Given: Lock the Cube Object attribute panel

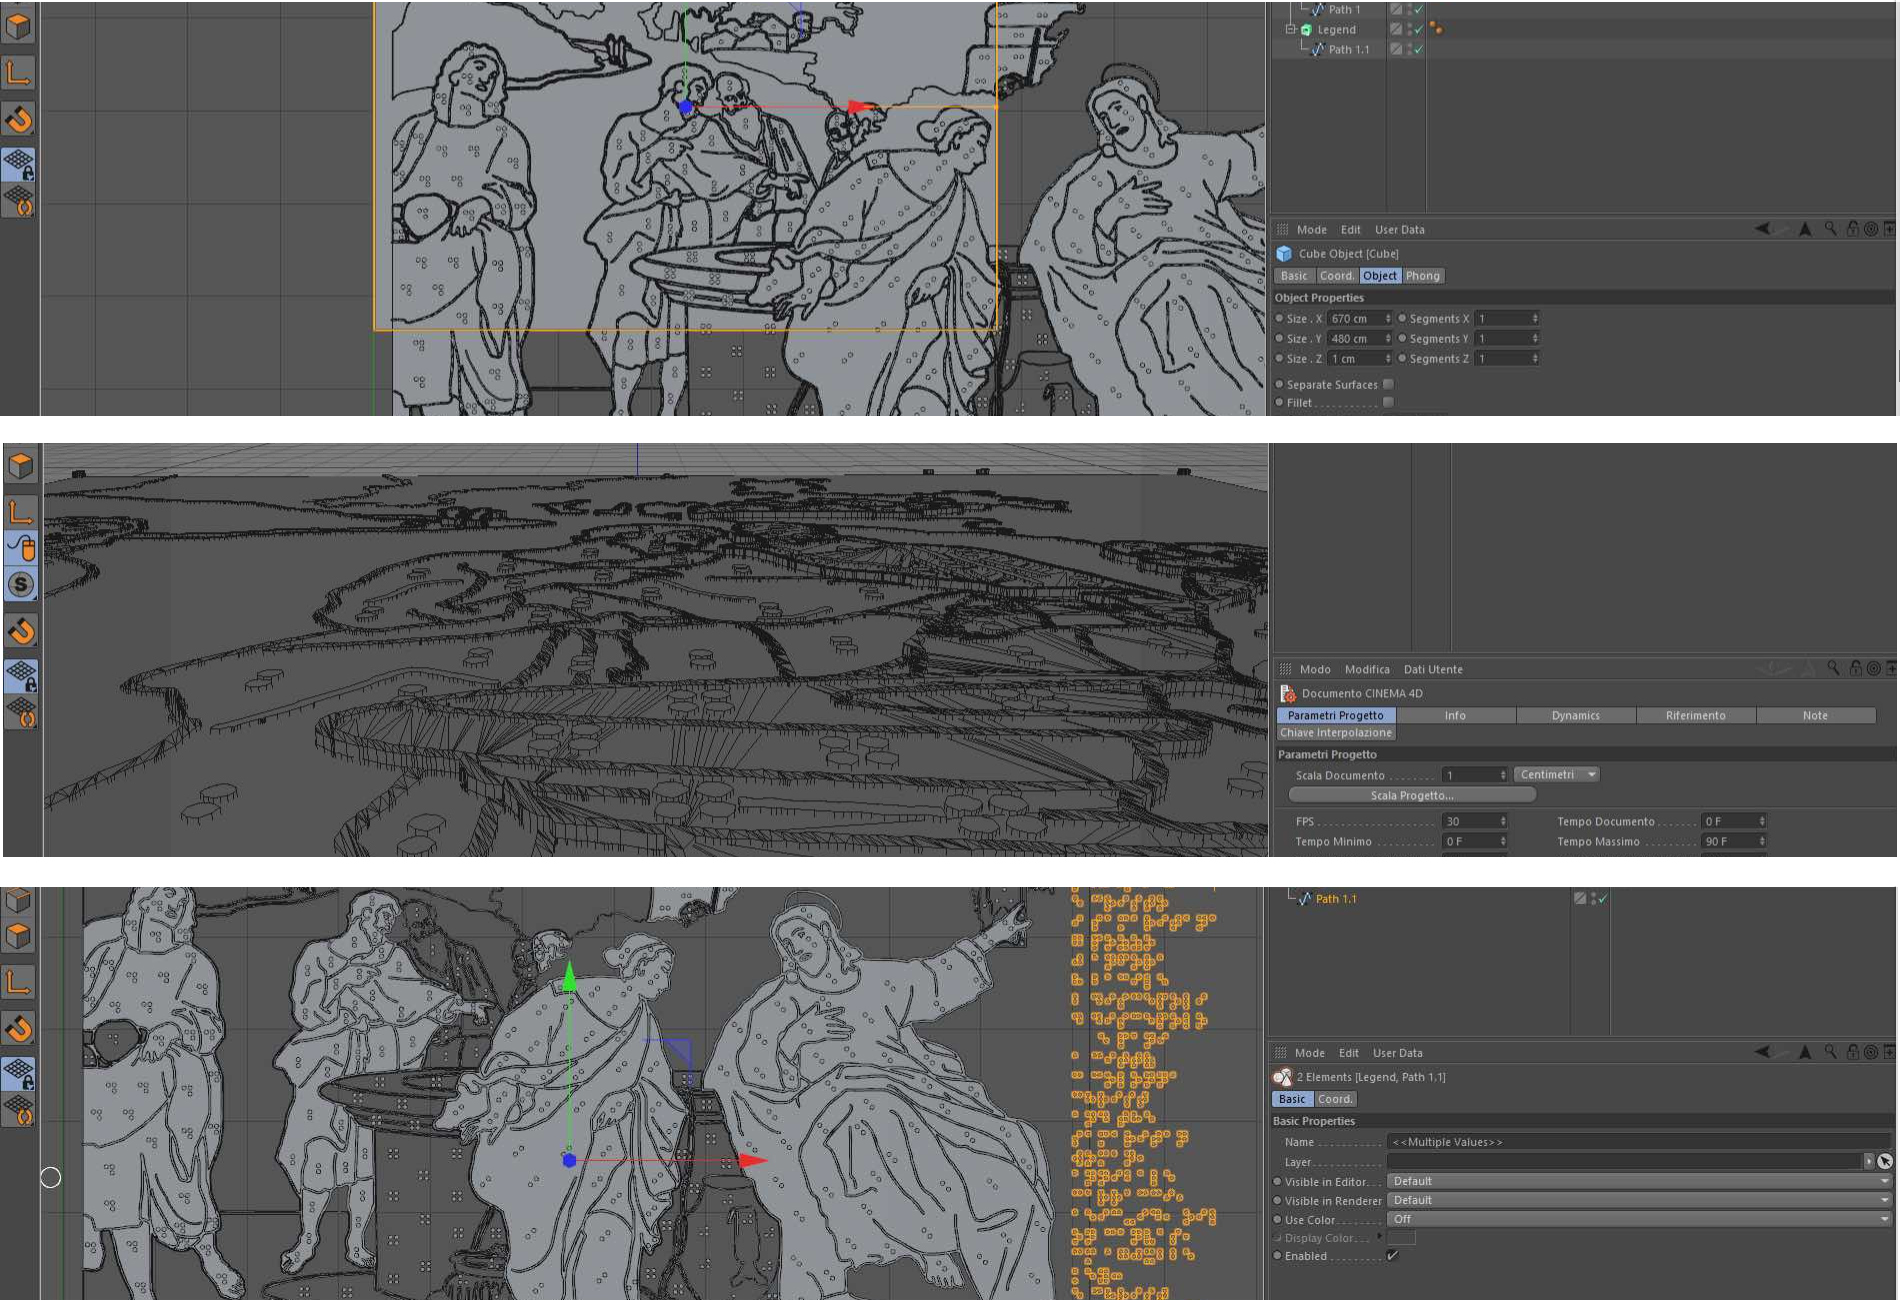Looking at the screenshot, I should pos(1853,229).
